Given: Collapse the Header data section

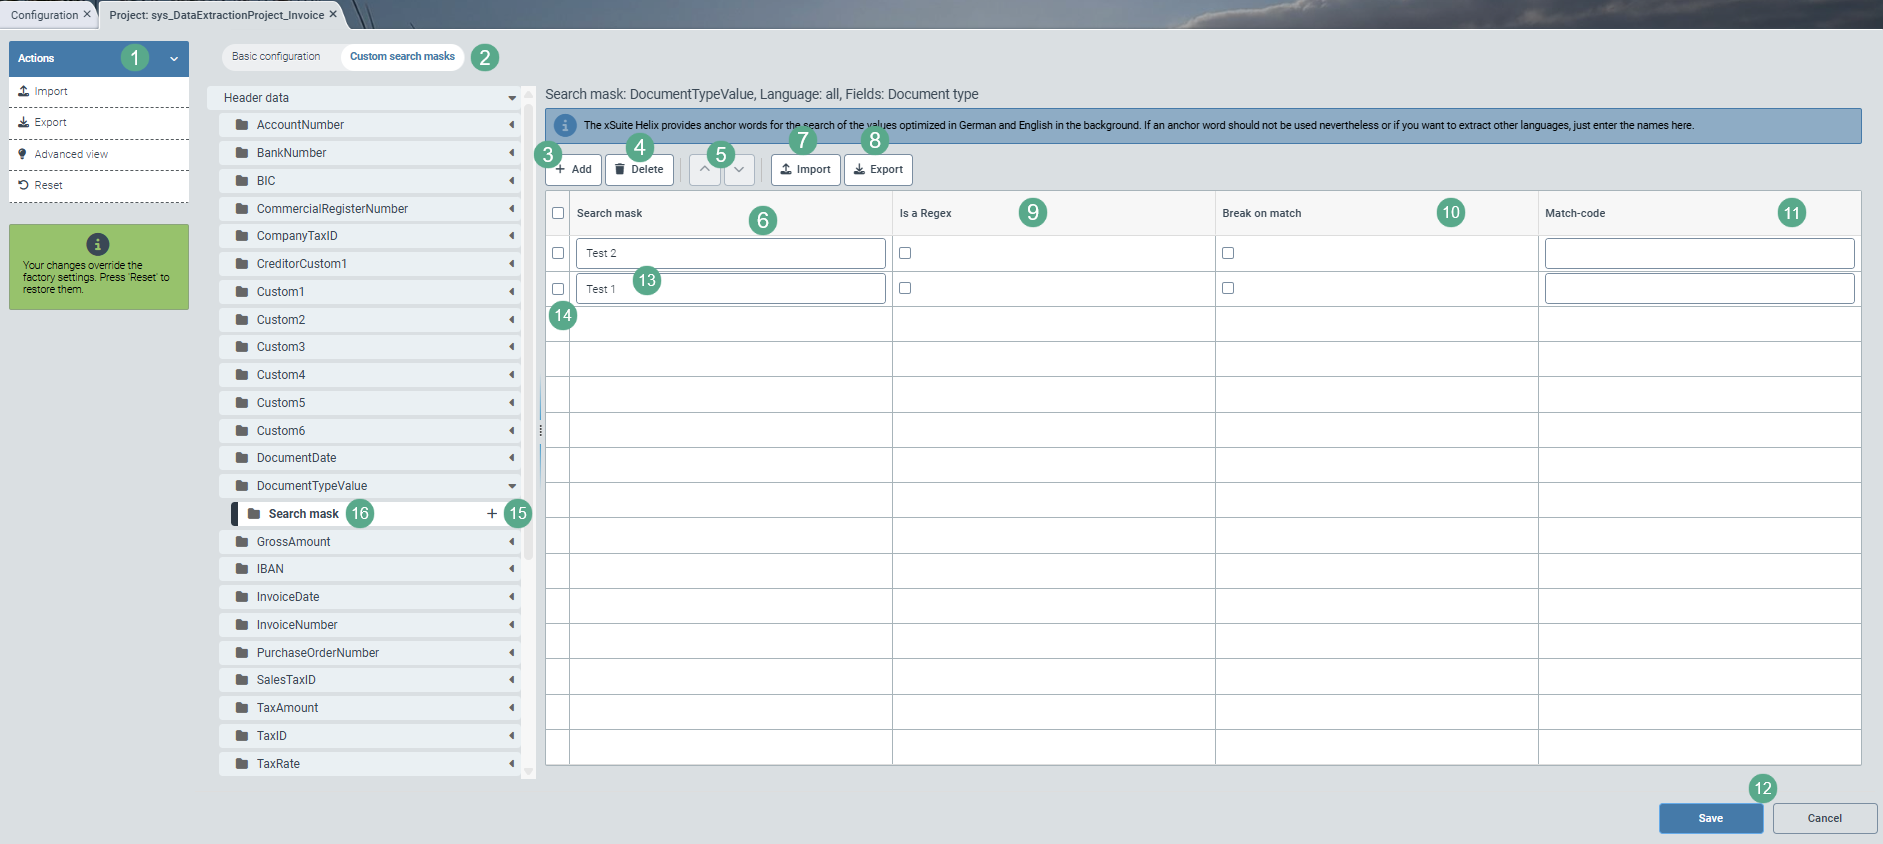Looking at the screenshot, I should tap(512, 98).
